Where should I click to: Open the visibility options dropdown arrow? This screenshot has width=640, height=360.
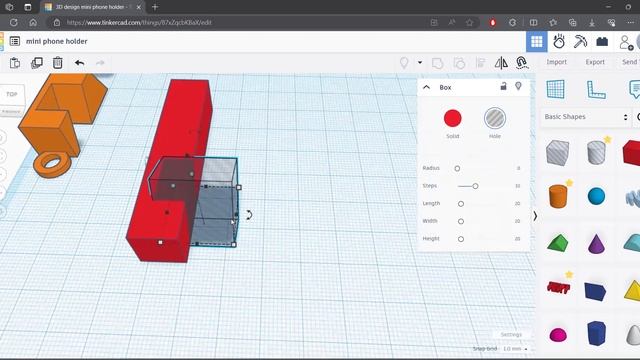[420, 62]
